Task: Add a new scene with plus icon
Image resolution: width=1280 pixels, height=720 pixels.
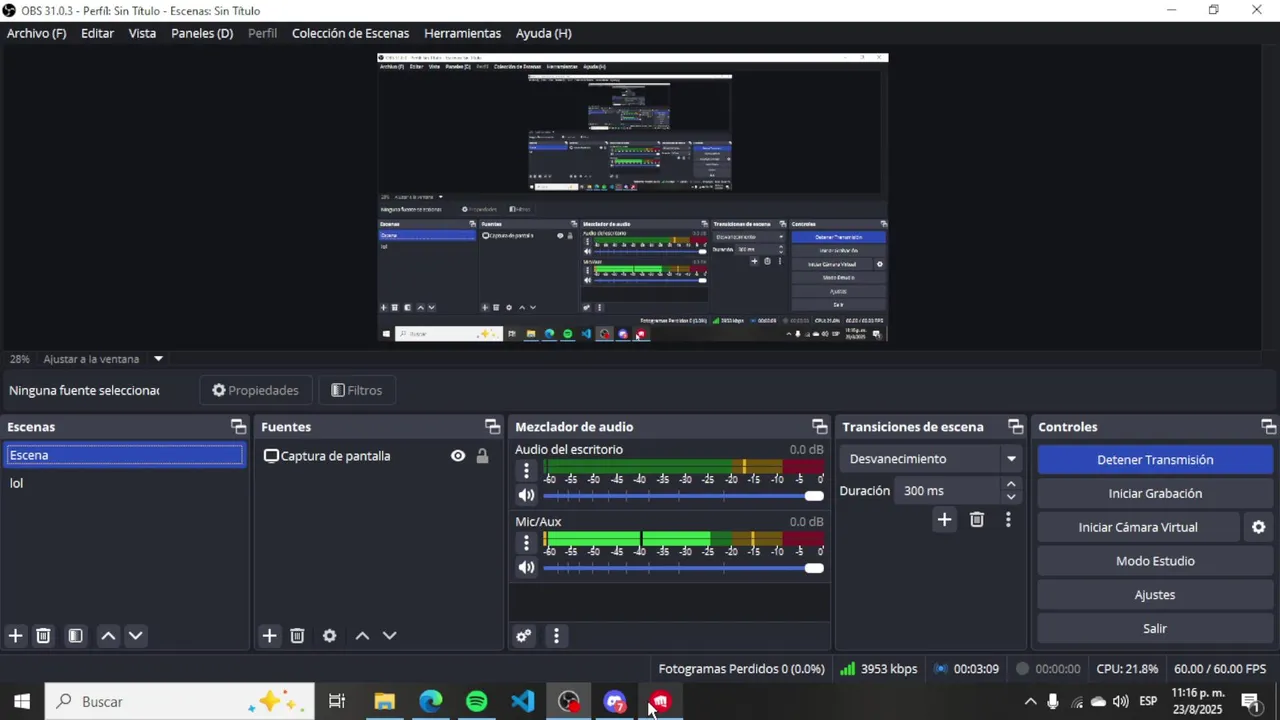Action: [x=15, y=636]
